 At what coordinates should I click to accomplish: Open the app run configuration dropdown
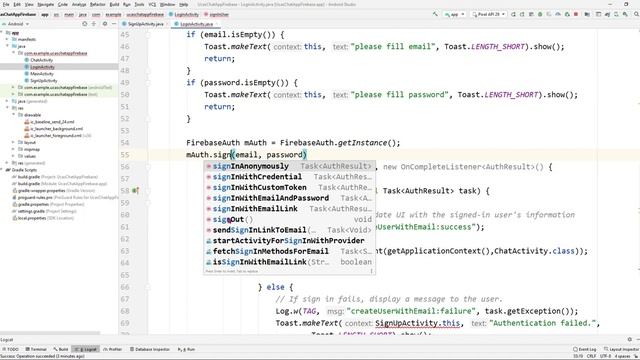coord(454,14)
